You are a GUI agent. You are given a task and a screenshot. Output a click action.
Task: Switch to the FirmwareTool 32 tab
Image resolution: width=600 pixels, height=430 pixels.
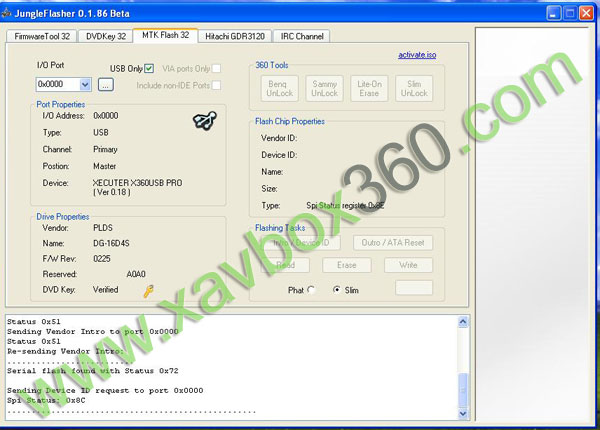click(42, 36)
